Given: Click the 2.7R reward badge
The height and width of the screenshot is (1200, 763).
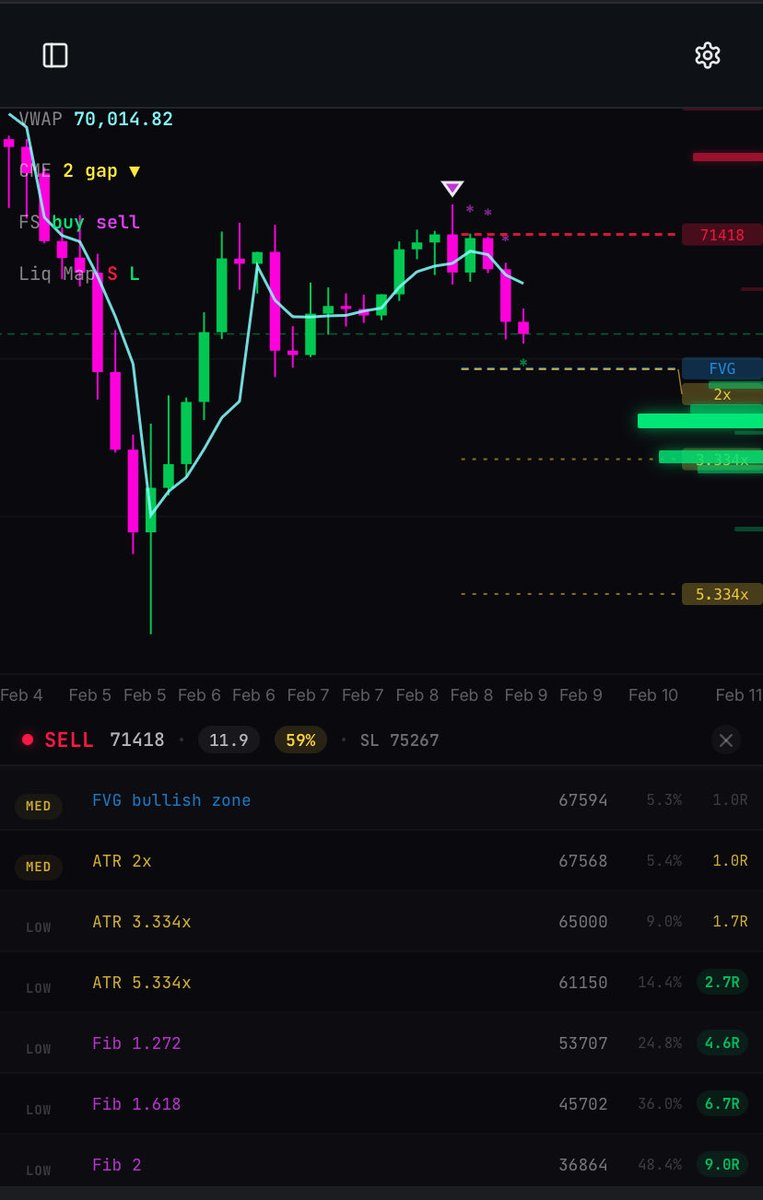Looking at the screenshot, I should pyautogui.click(x=722, y=983).
